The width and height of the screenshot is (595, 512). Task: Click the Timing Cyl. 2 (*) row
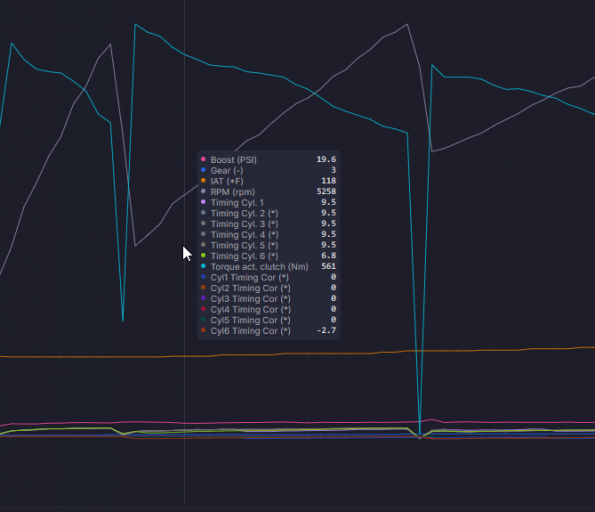pos(269,213)
